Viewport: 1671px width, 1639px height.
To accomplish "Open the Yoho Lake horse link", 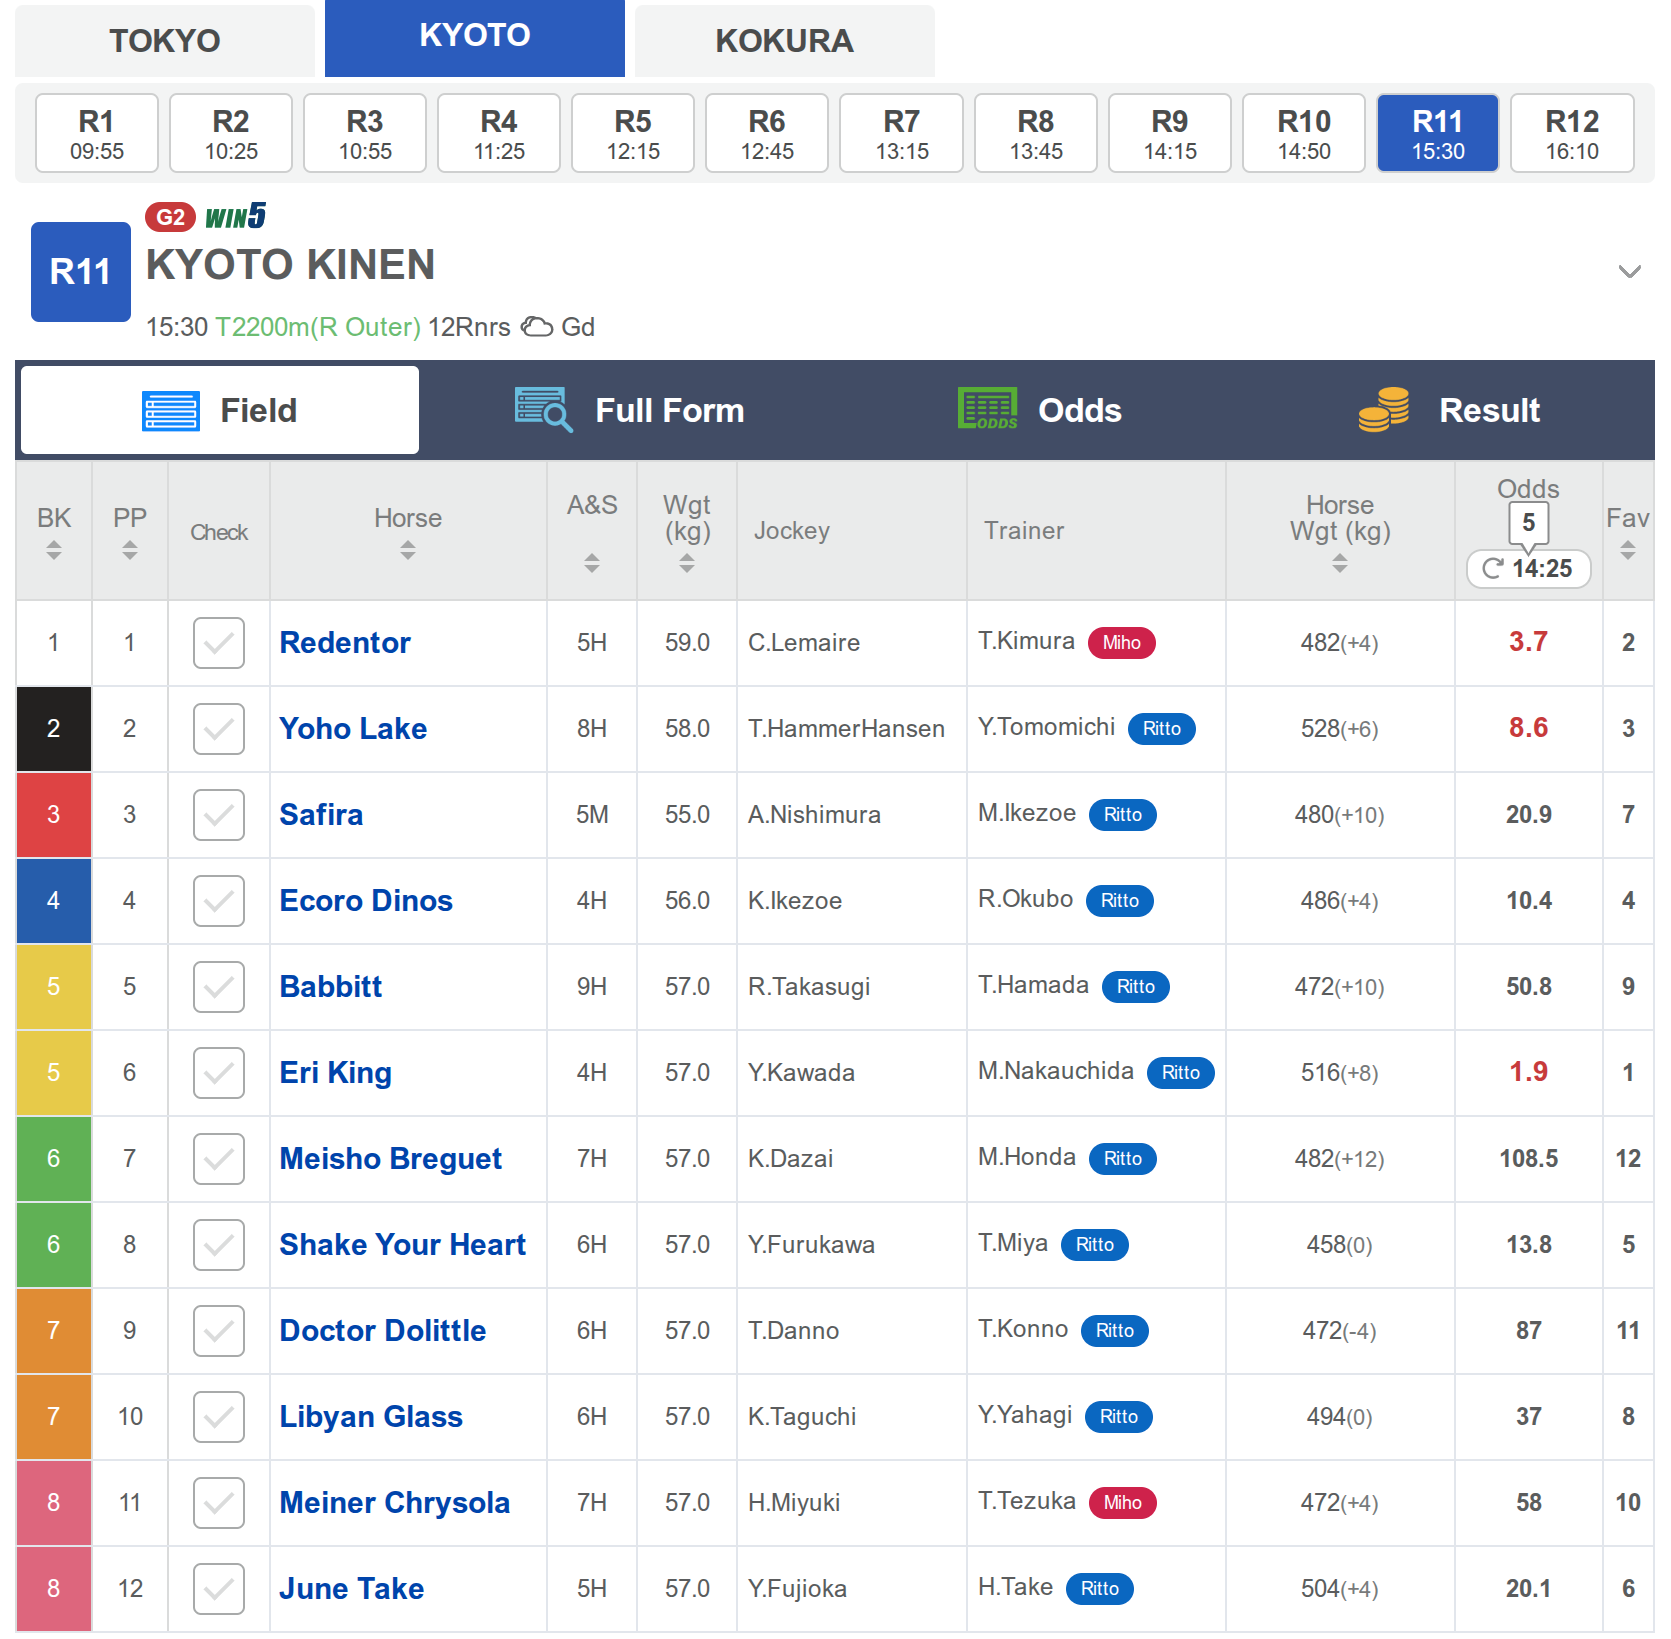I will (x=353, y=729).
